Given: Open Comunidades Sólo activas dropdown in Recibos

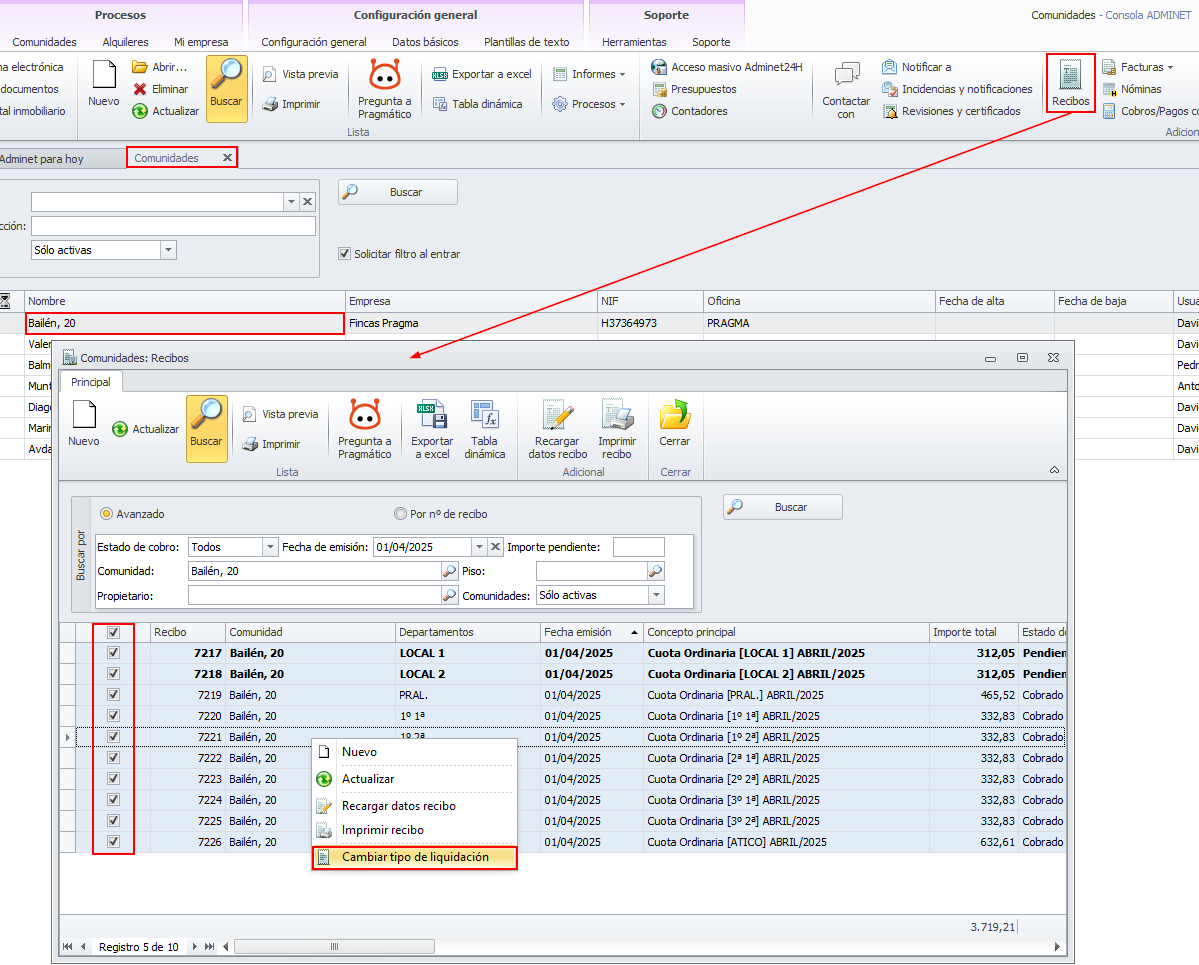Looking at the screenshot, I should coord(656,596).
